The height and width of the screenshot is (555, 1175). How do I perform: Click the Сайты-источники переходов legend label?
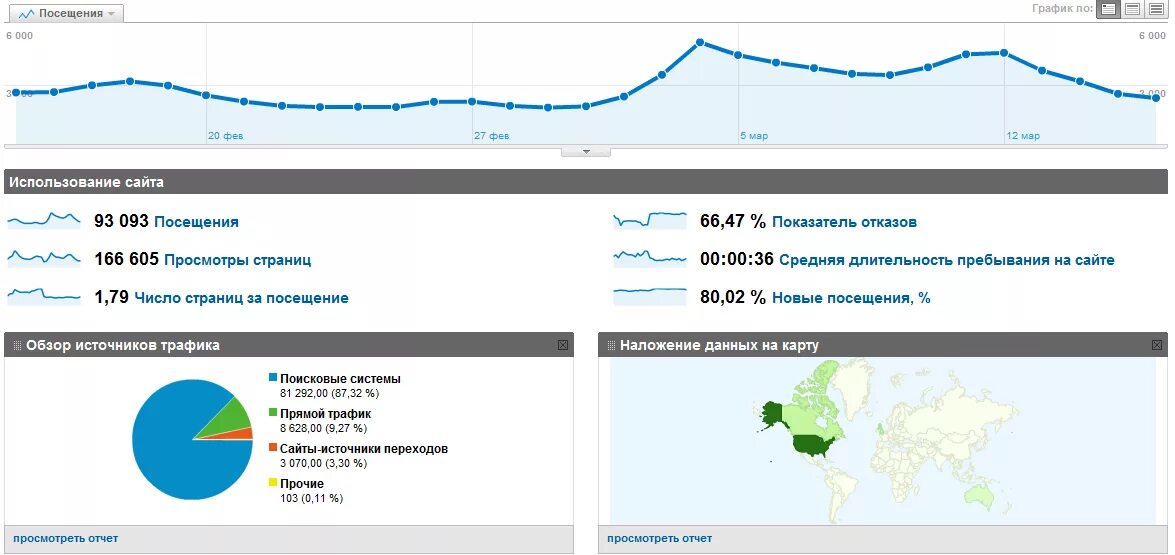point(363,449)
